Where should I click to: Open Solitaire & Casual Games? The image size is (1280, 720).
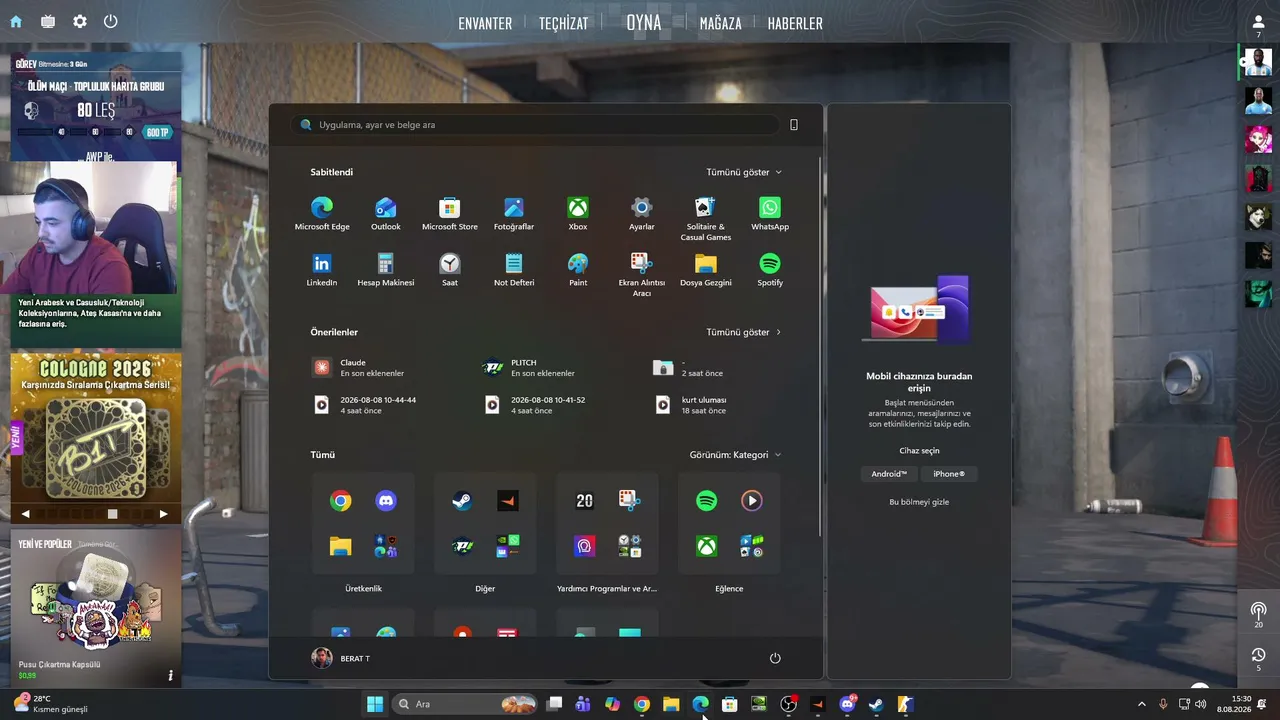click(x=706, y=219)
